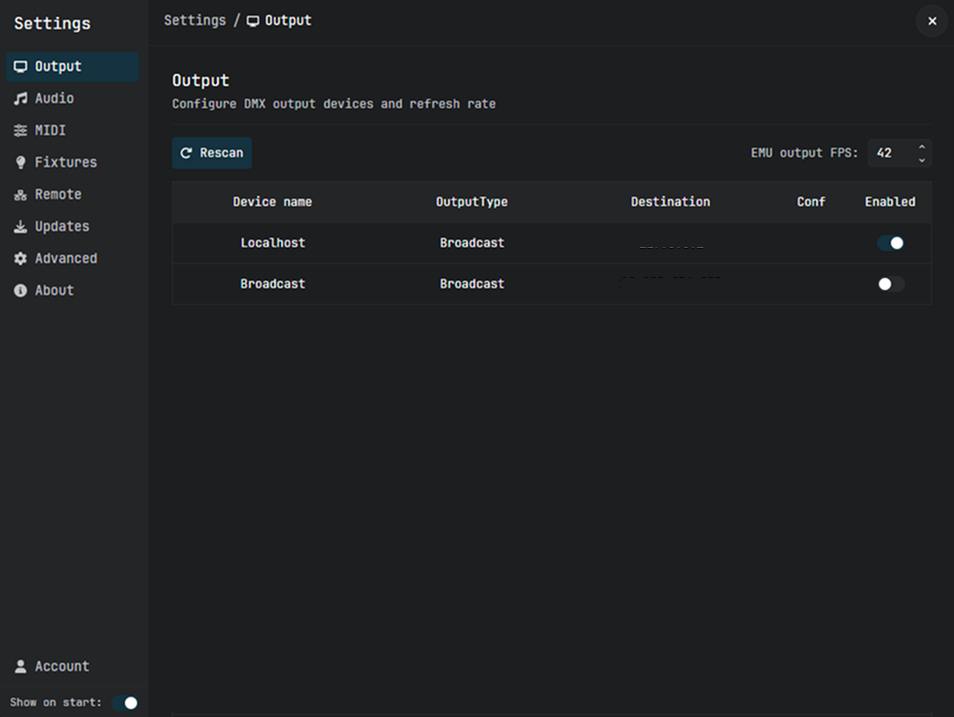Click the Enabled column header
Screen dimensions: 954x717
(890, 202)
